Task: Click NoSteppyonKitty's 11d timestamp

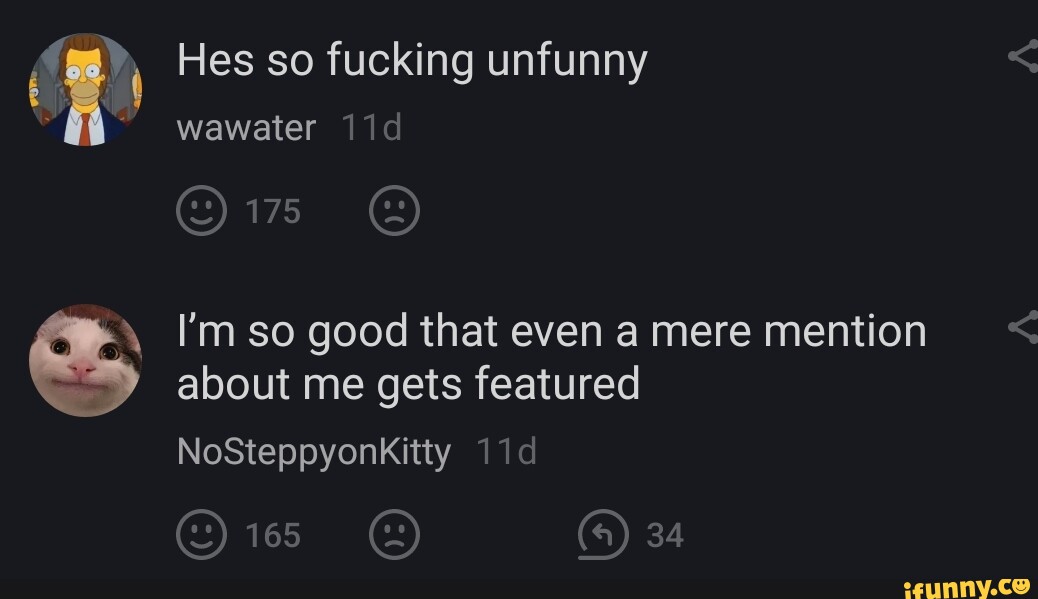Action: [507, 452]
